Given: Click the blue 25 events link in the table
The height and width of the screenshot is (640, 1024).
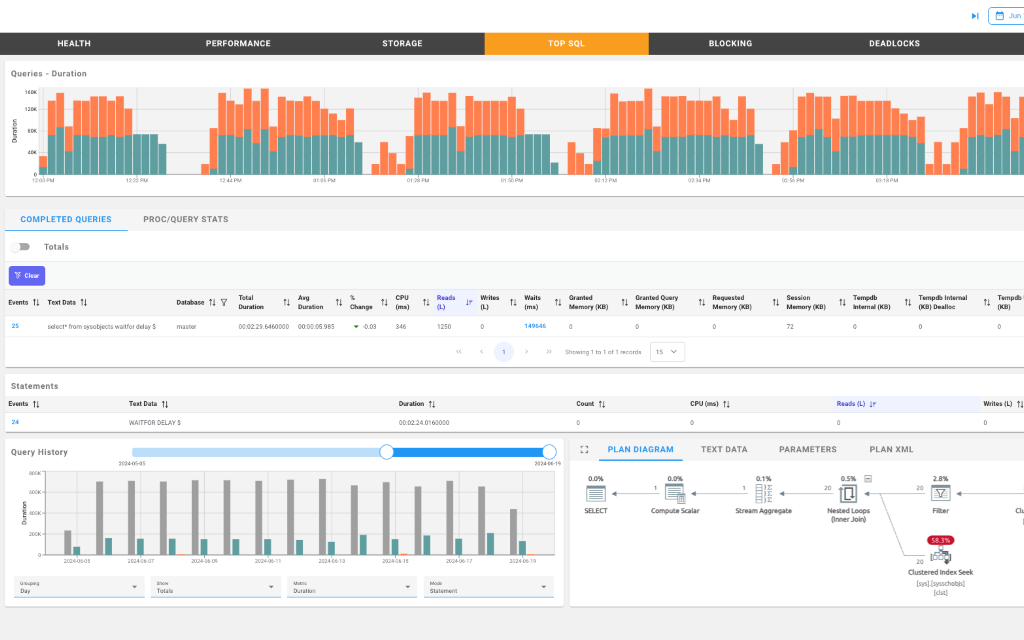Looking at the screenshot, I should coord(14,325).
